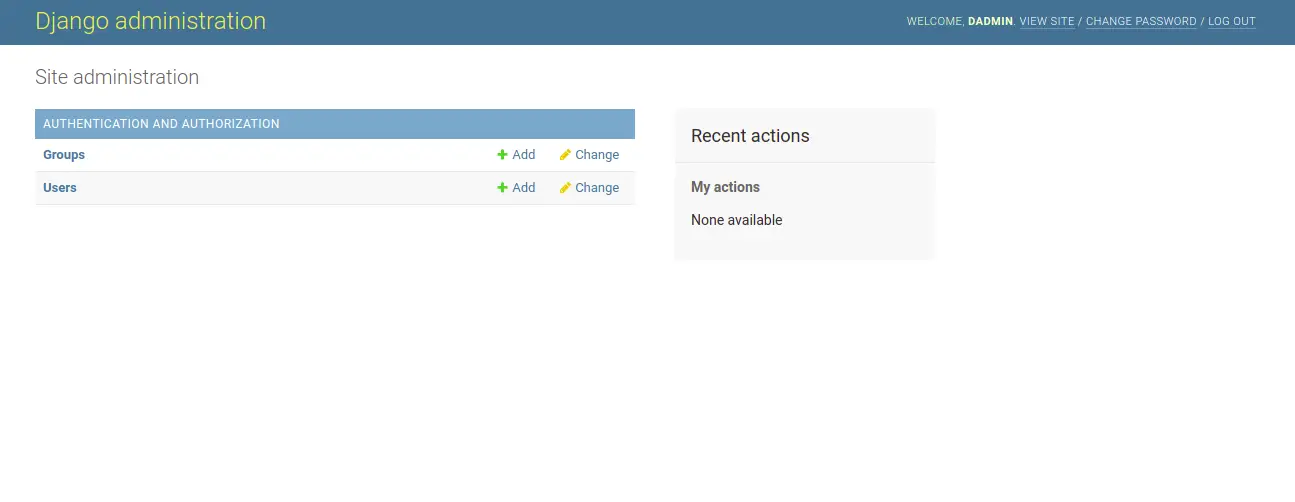
Task: Click the Recent actions heading
Action: tap(750, 136)
